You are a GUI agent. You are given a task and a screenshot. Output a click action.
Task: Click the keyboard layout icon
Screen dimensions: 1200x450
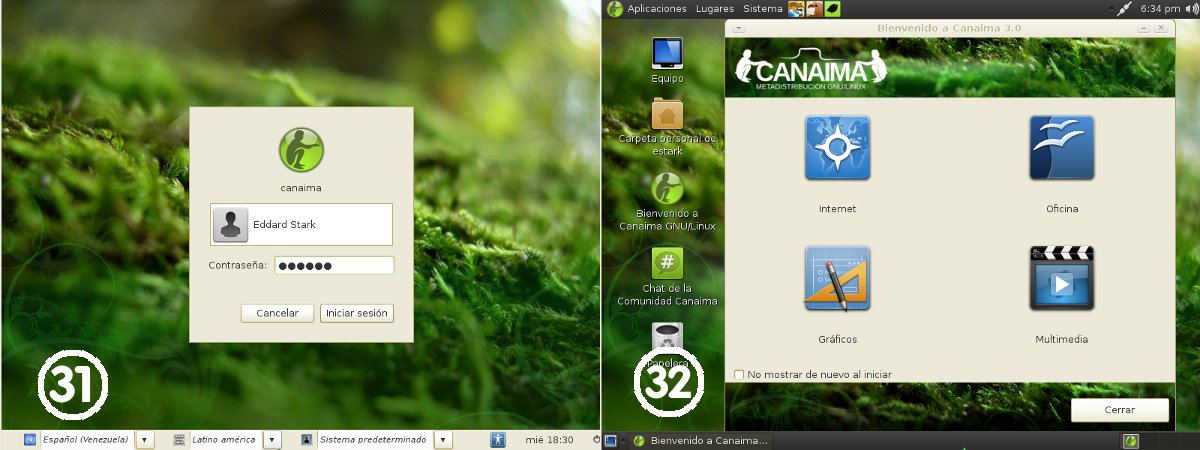tap(179, 439)
